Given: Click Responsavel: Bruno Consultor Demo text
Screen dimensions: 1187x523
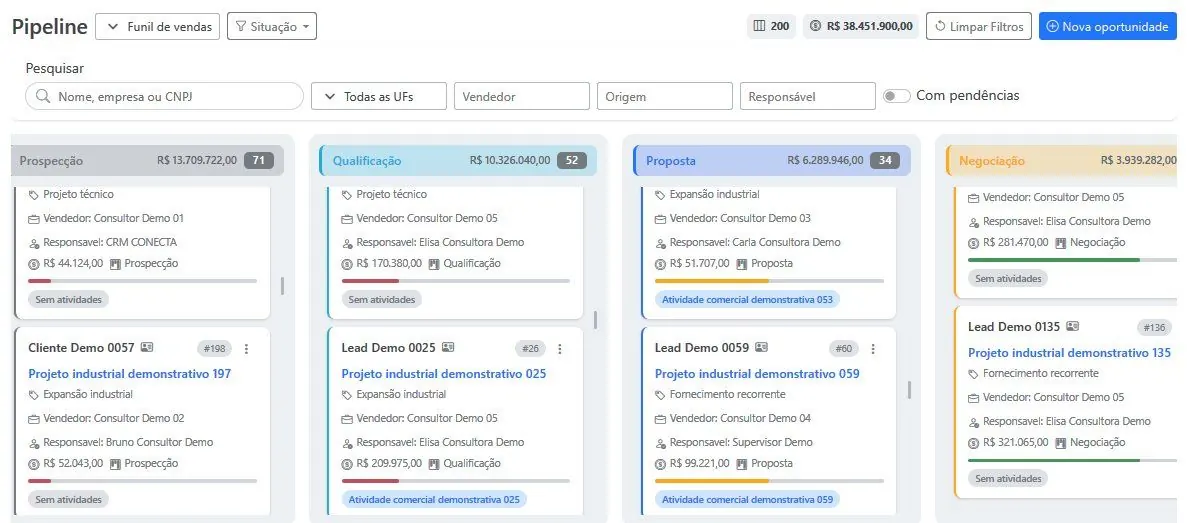Looking at the screenshot, I should point(128,443).
